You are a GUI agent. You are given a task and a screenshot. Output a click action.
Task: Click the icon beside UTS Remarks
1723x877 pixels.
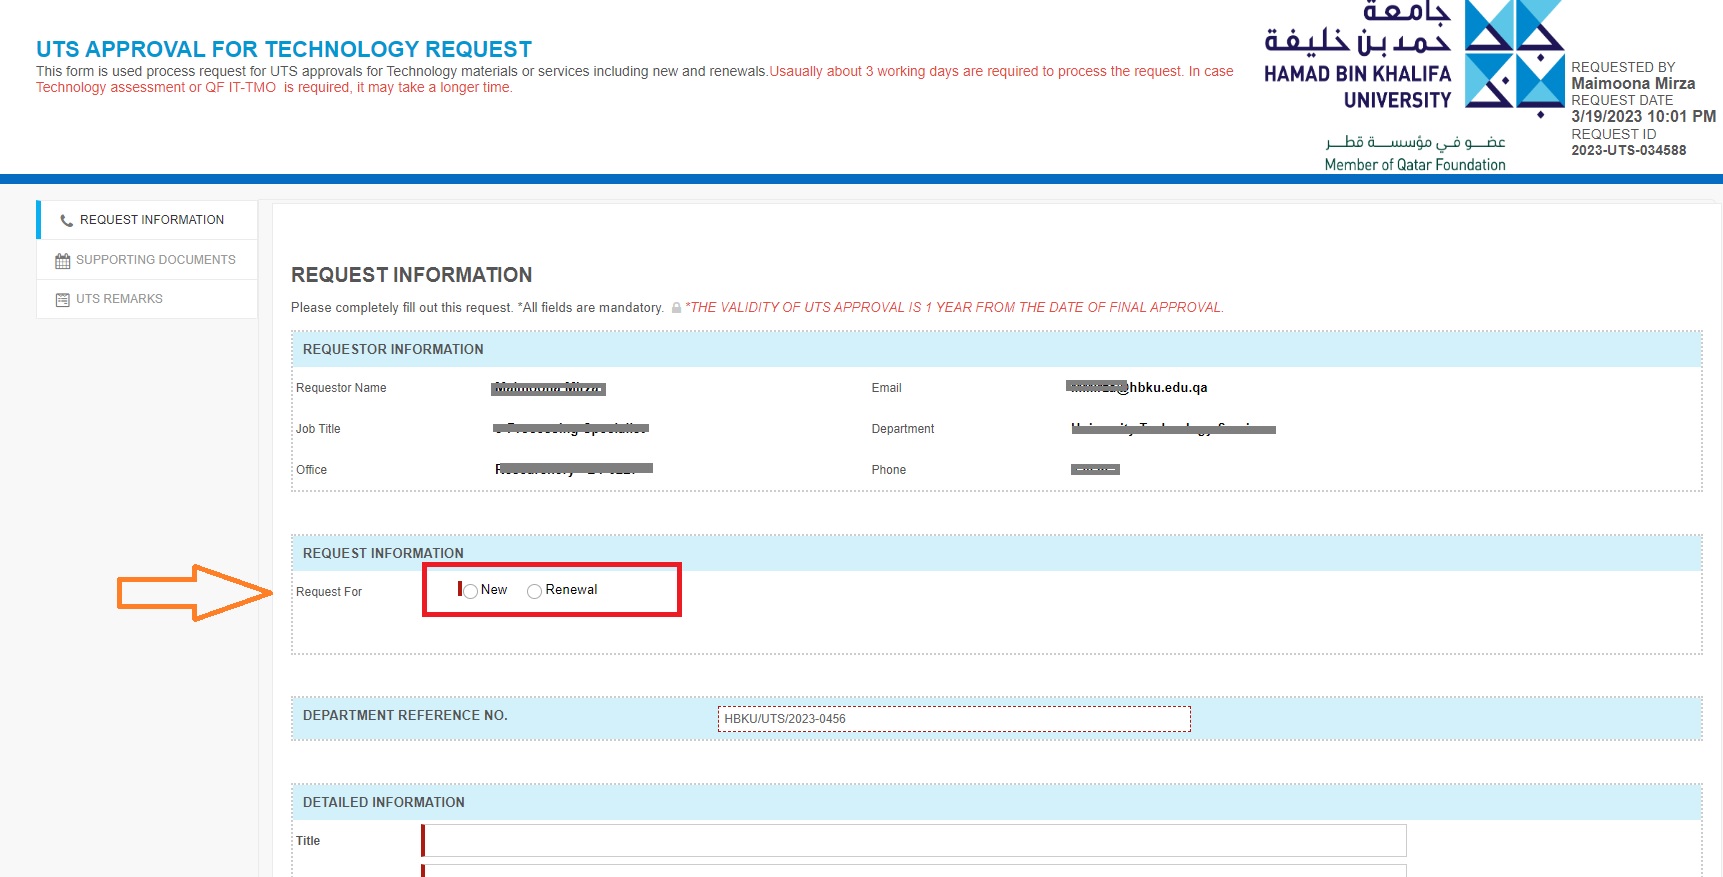coord(63,300)
